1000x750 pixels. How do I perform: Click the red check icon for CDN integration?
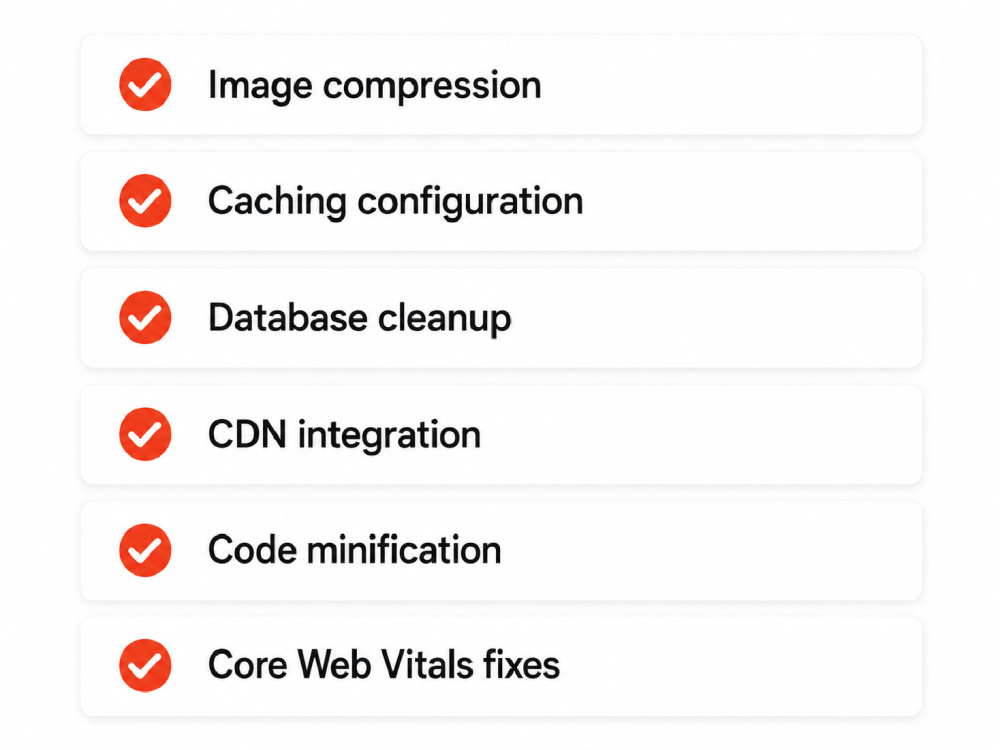pos(145,434)
